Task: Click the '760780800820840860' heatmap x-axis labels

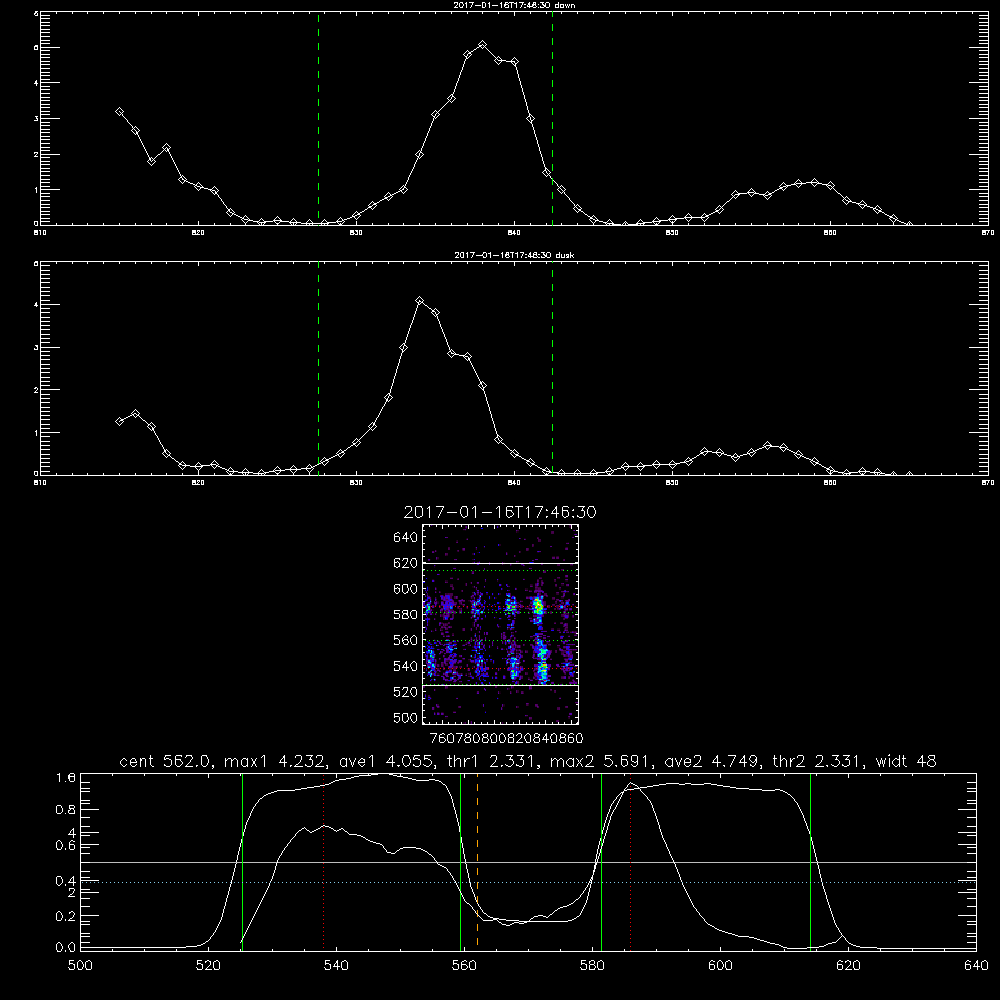Action: pyautogui.click(x=507, y=738)
